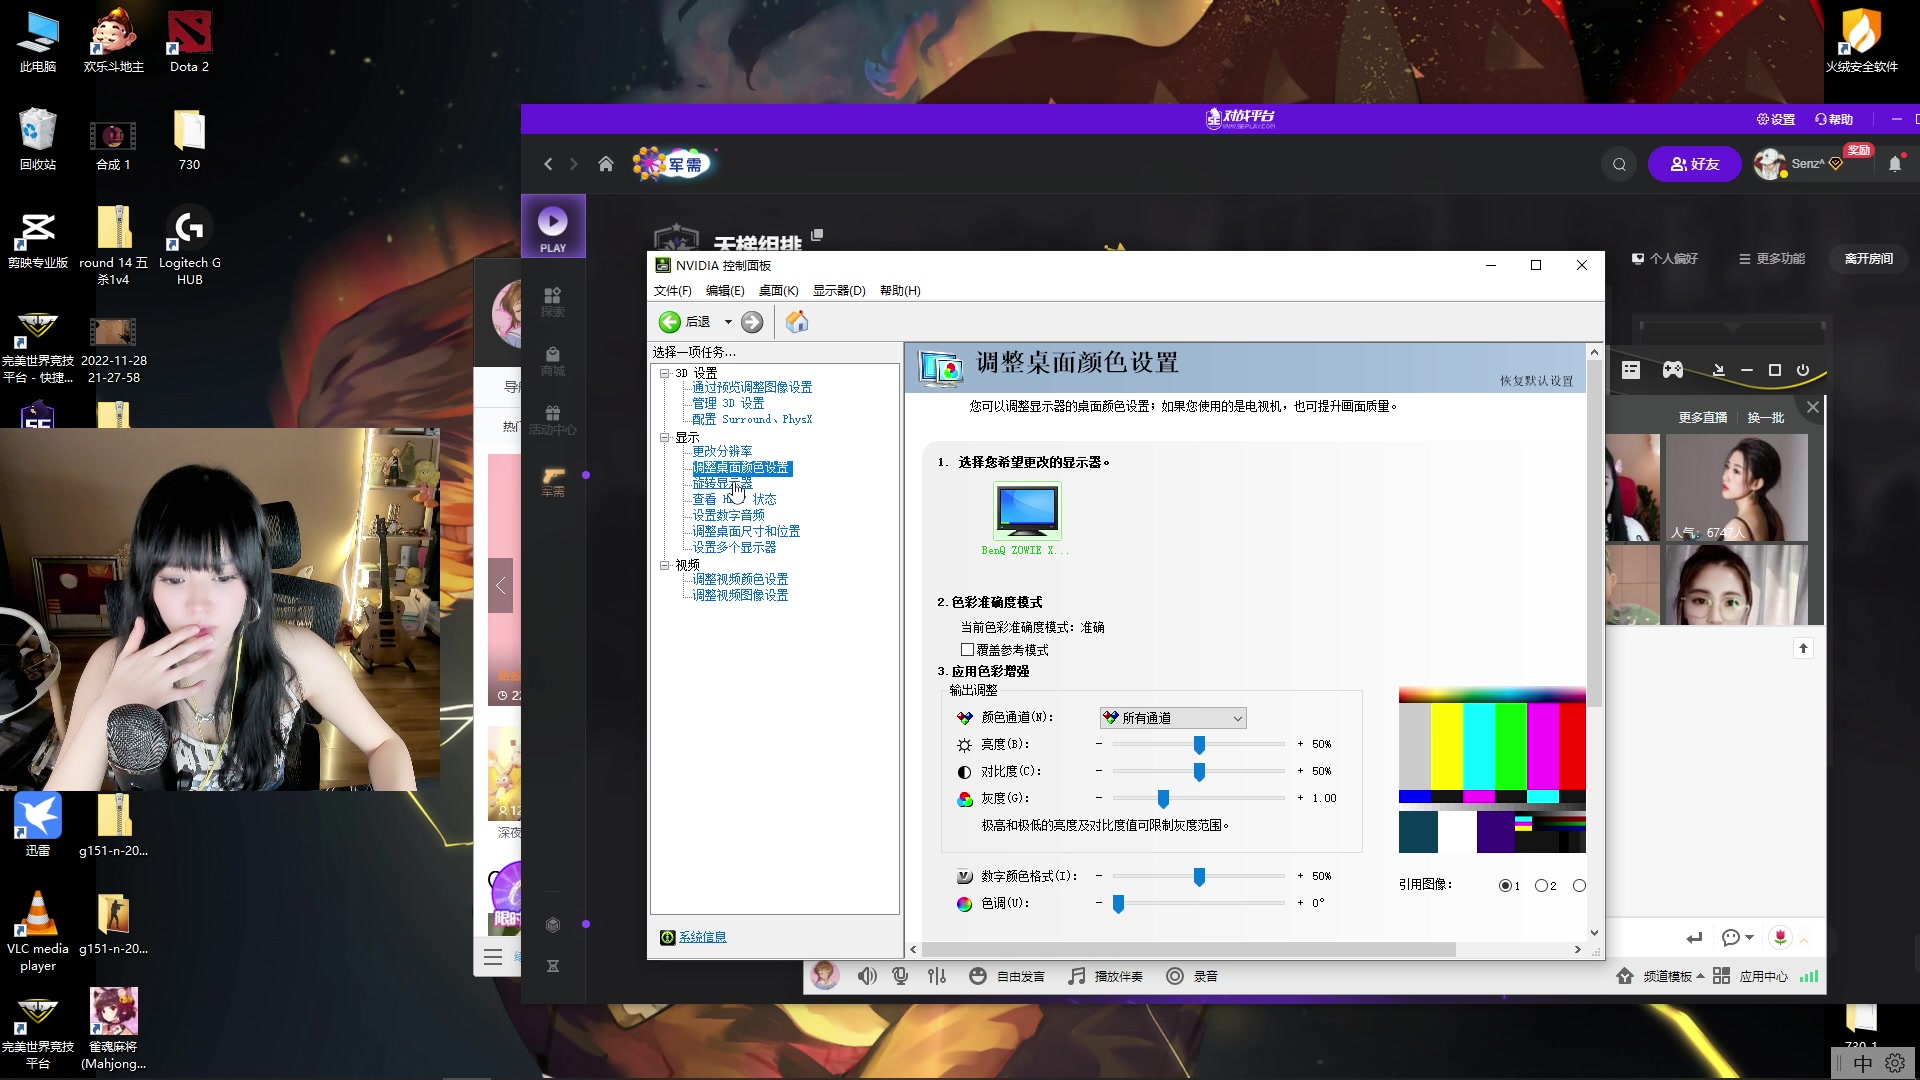
Task: Go back with platform left chevron
Action: click(548, 164)
